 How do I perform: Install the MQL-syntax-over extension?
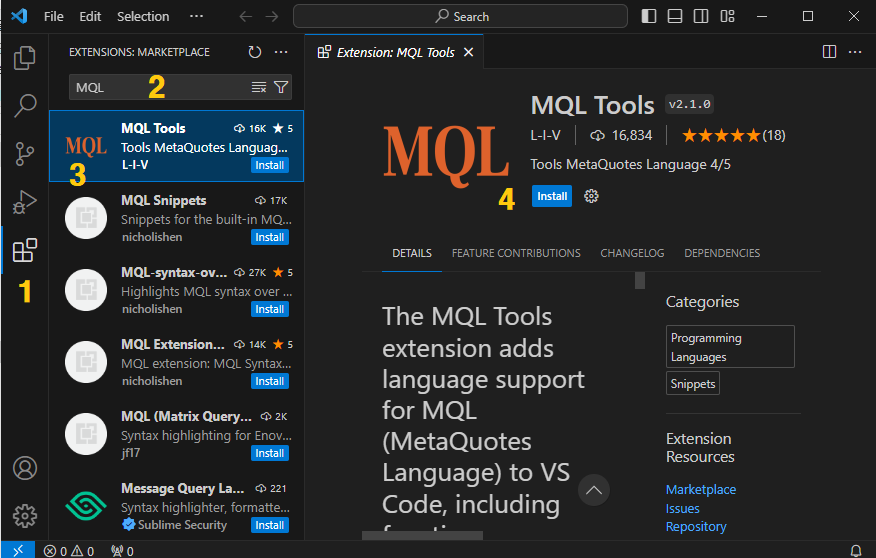tap(270, 309)
